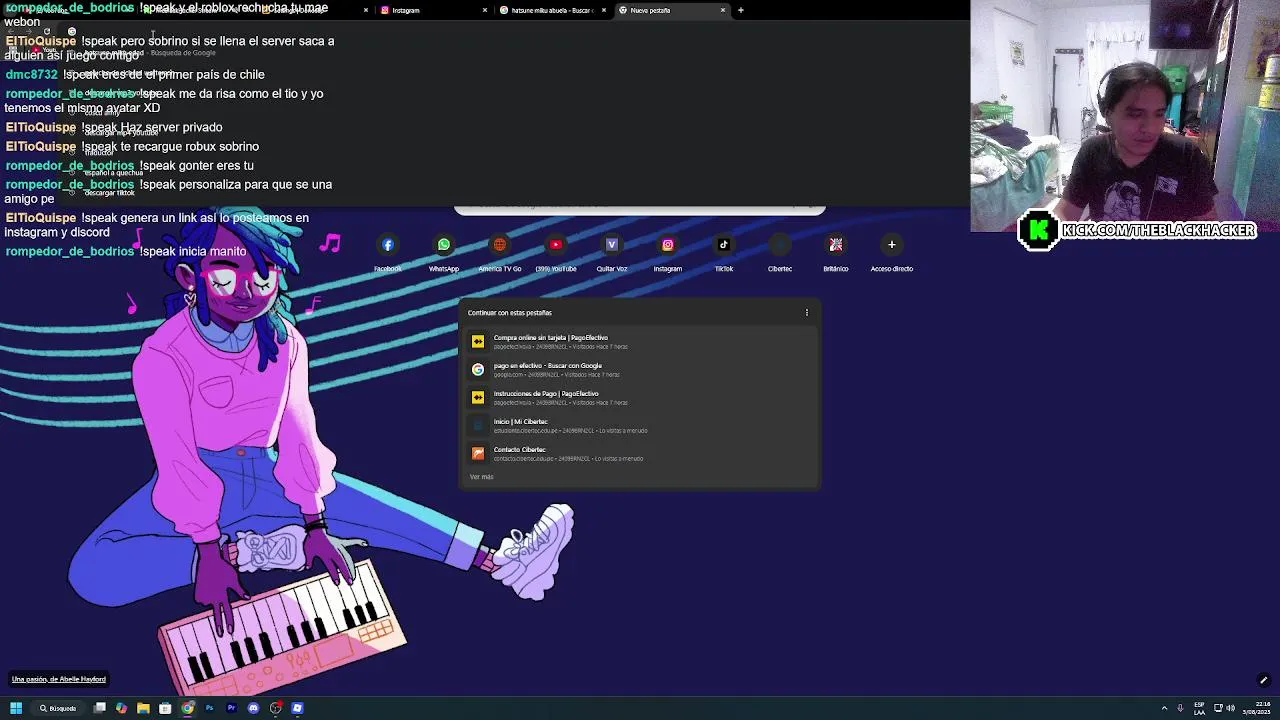
Task: Add a new shortcut via Acceso directo
Action: (892, 252)
